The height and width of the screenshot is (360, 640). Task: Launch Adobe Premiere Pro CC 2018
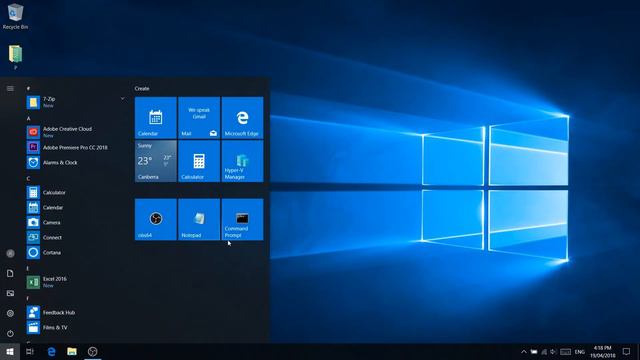(x=76, y=147)
